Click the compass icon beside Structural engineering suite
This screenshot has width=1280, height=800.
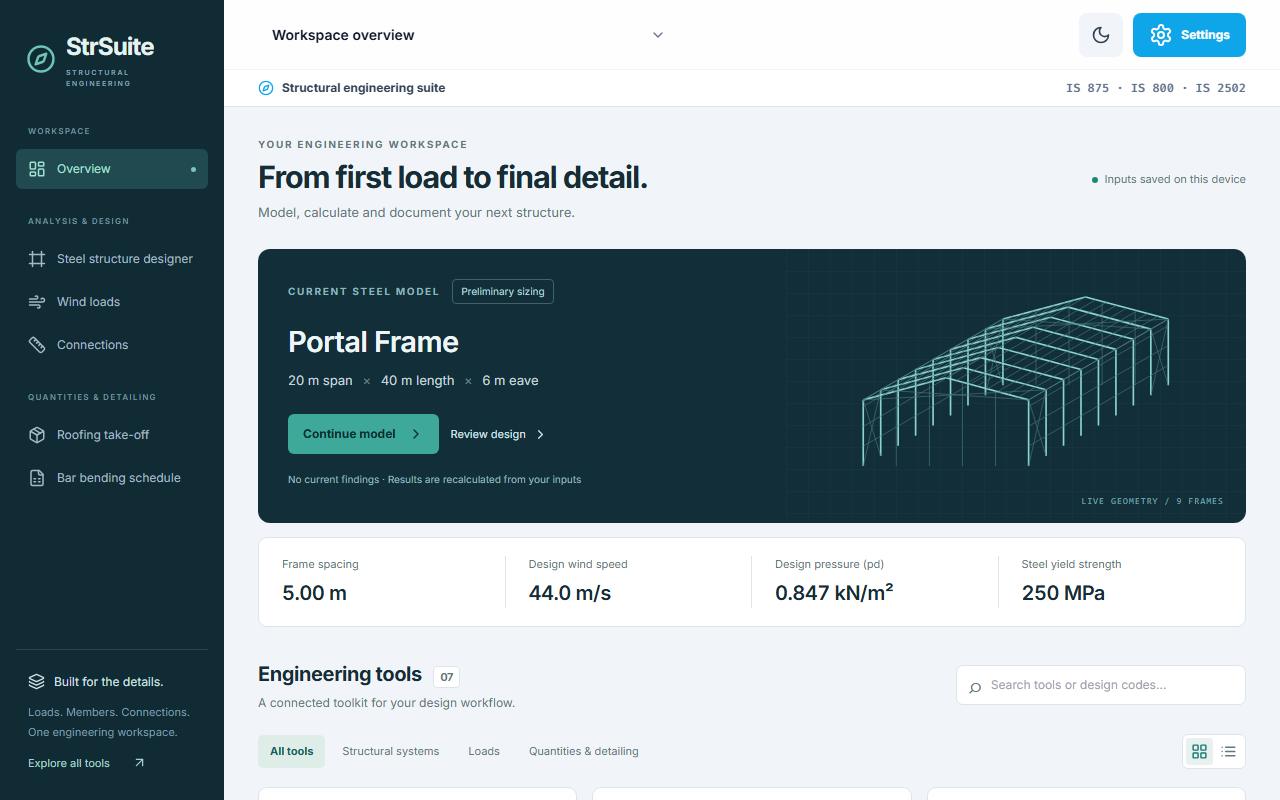[266, 88]
